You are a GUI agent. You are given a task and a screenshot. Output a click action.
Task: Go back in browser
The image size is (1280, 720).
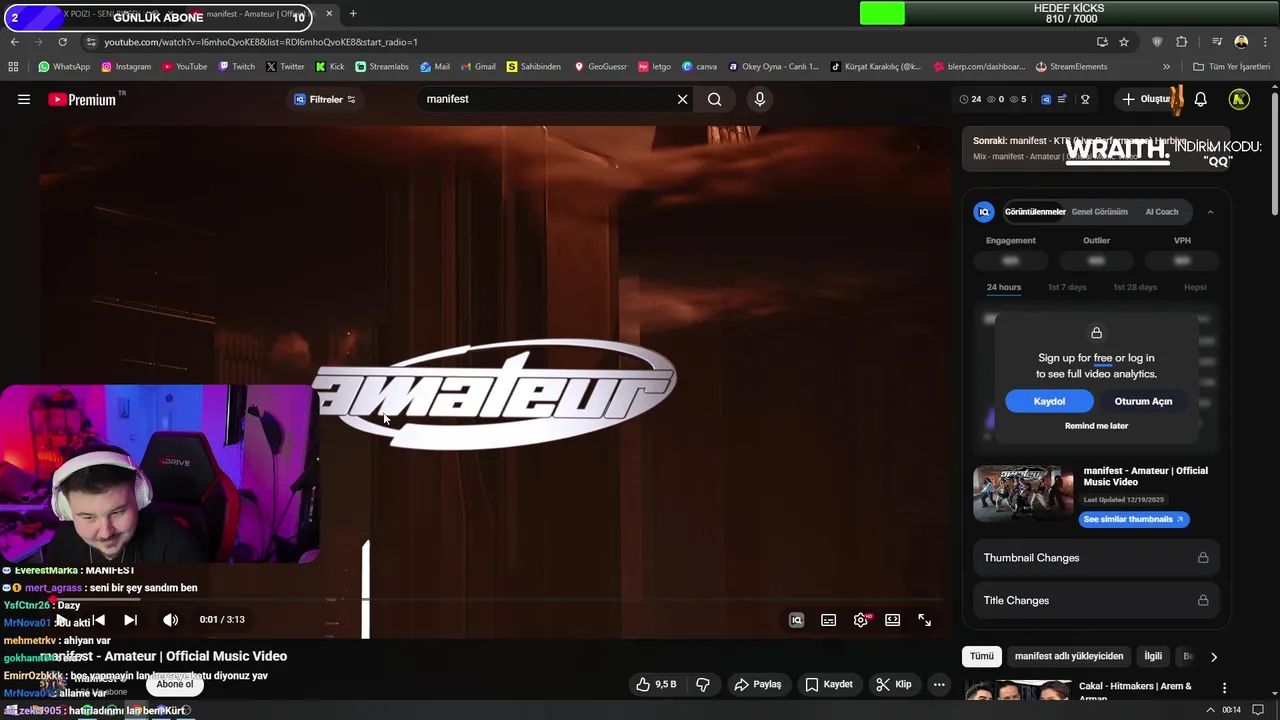[x=14, y=42]
